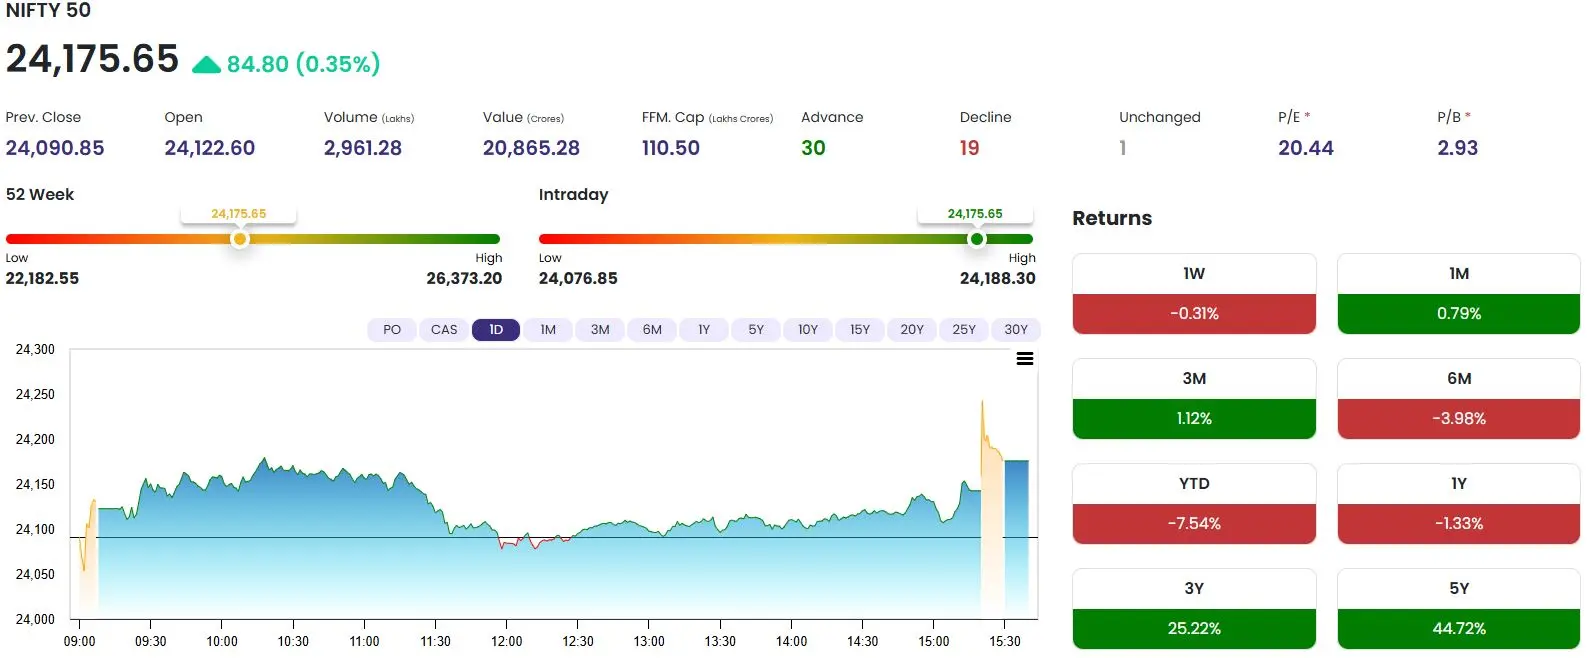
Task: Click the 52 Week range slider marker
Action: 239,239
